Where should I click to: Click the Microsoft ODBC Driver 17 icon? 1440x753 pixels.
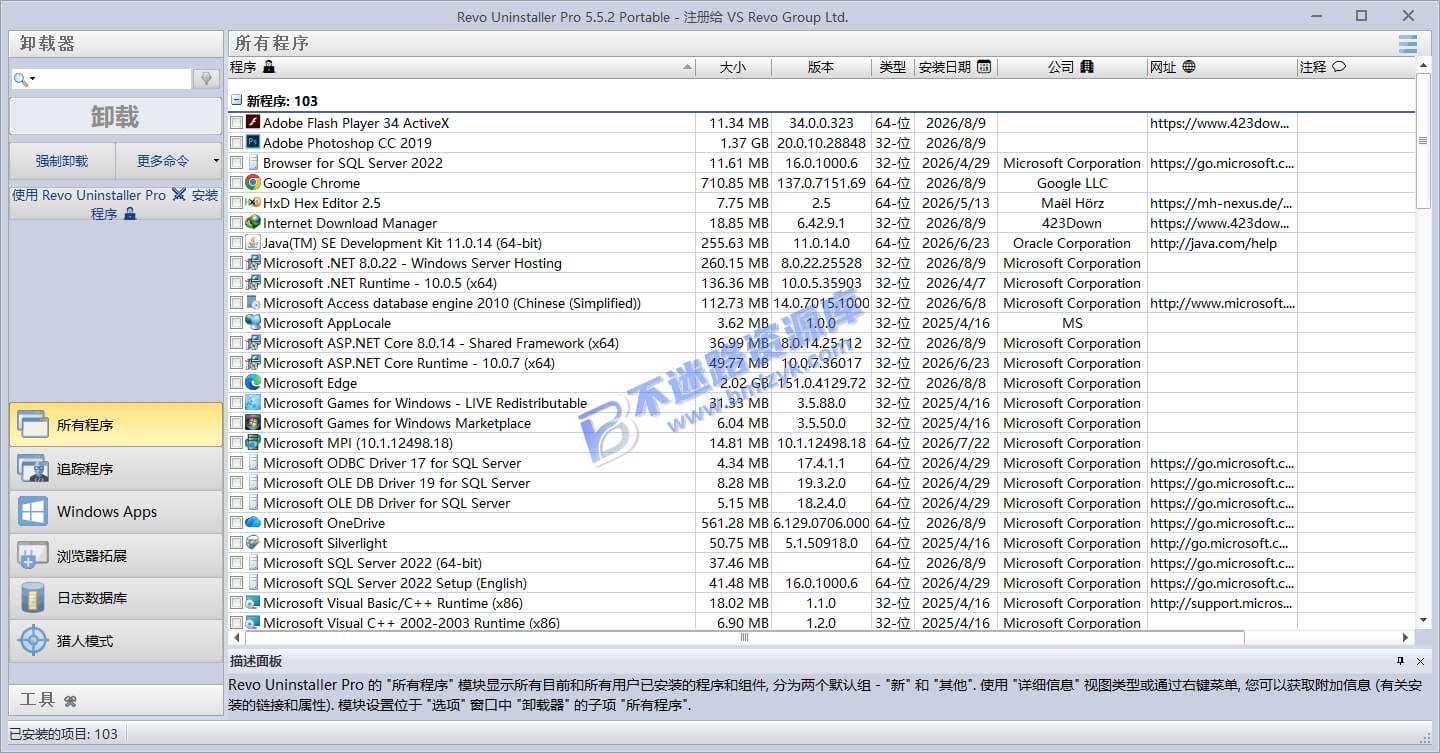coord(253,463)
